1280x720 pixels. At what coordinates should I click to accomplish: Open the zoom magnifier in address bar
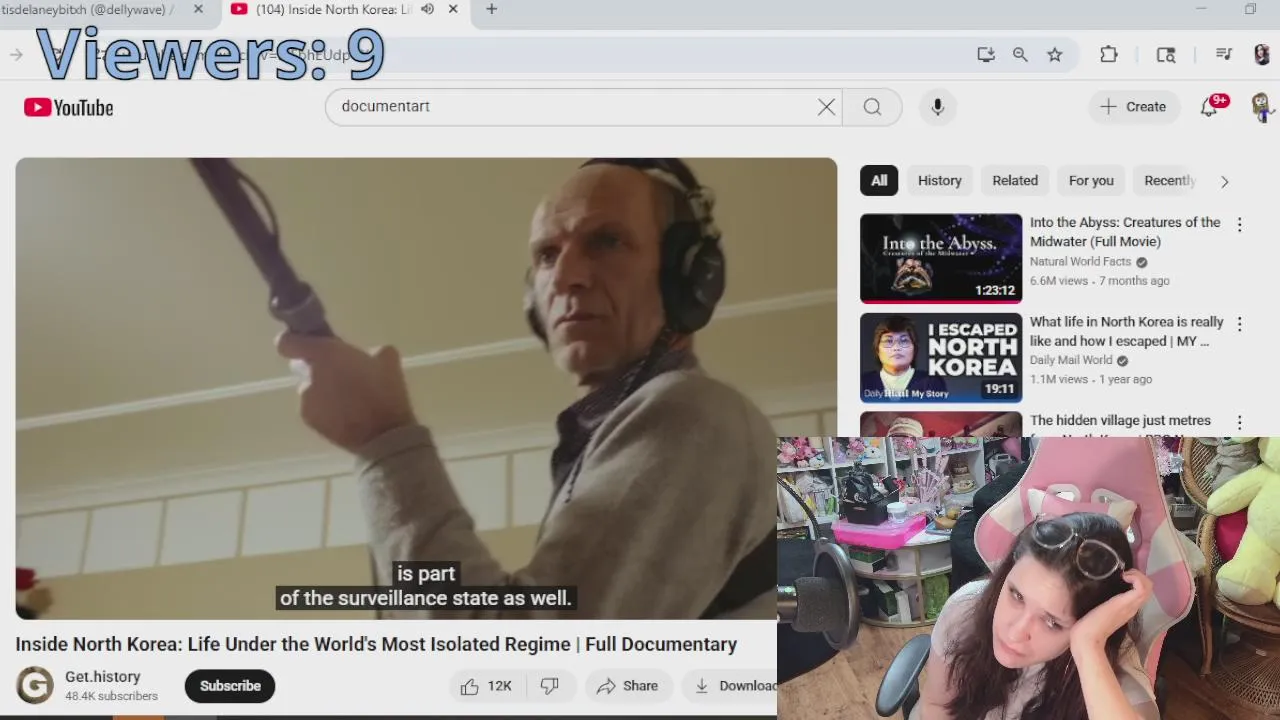pyautogui.click(x=1020, y=55)
